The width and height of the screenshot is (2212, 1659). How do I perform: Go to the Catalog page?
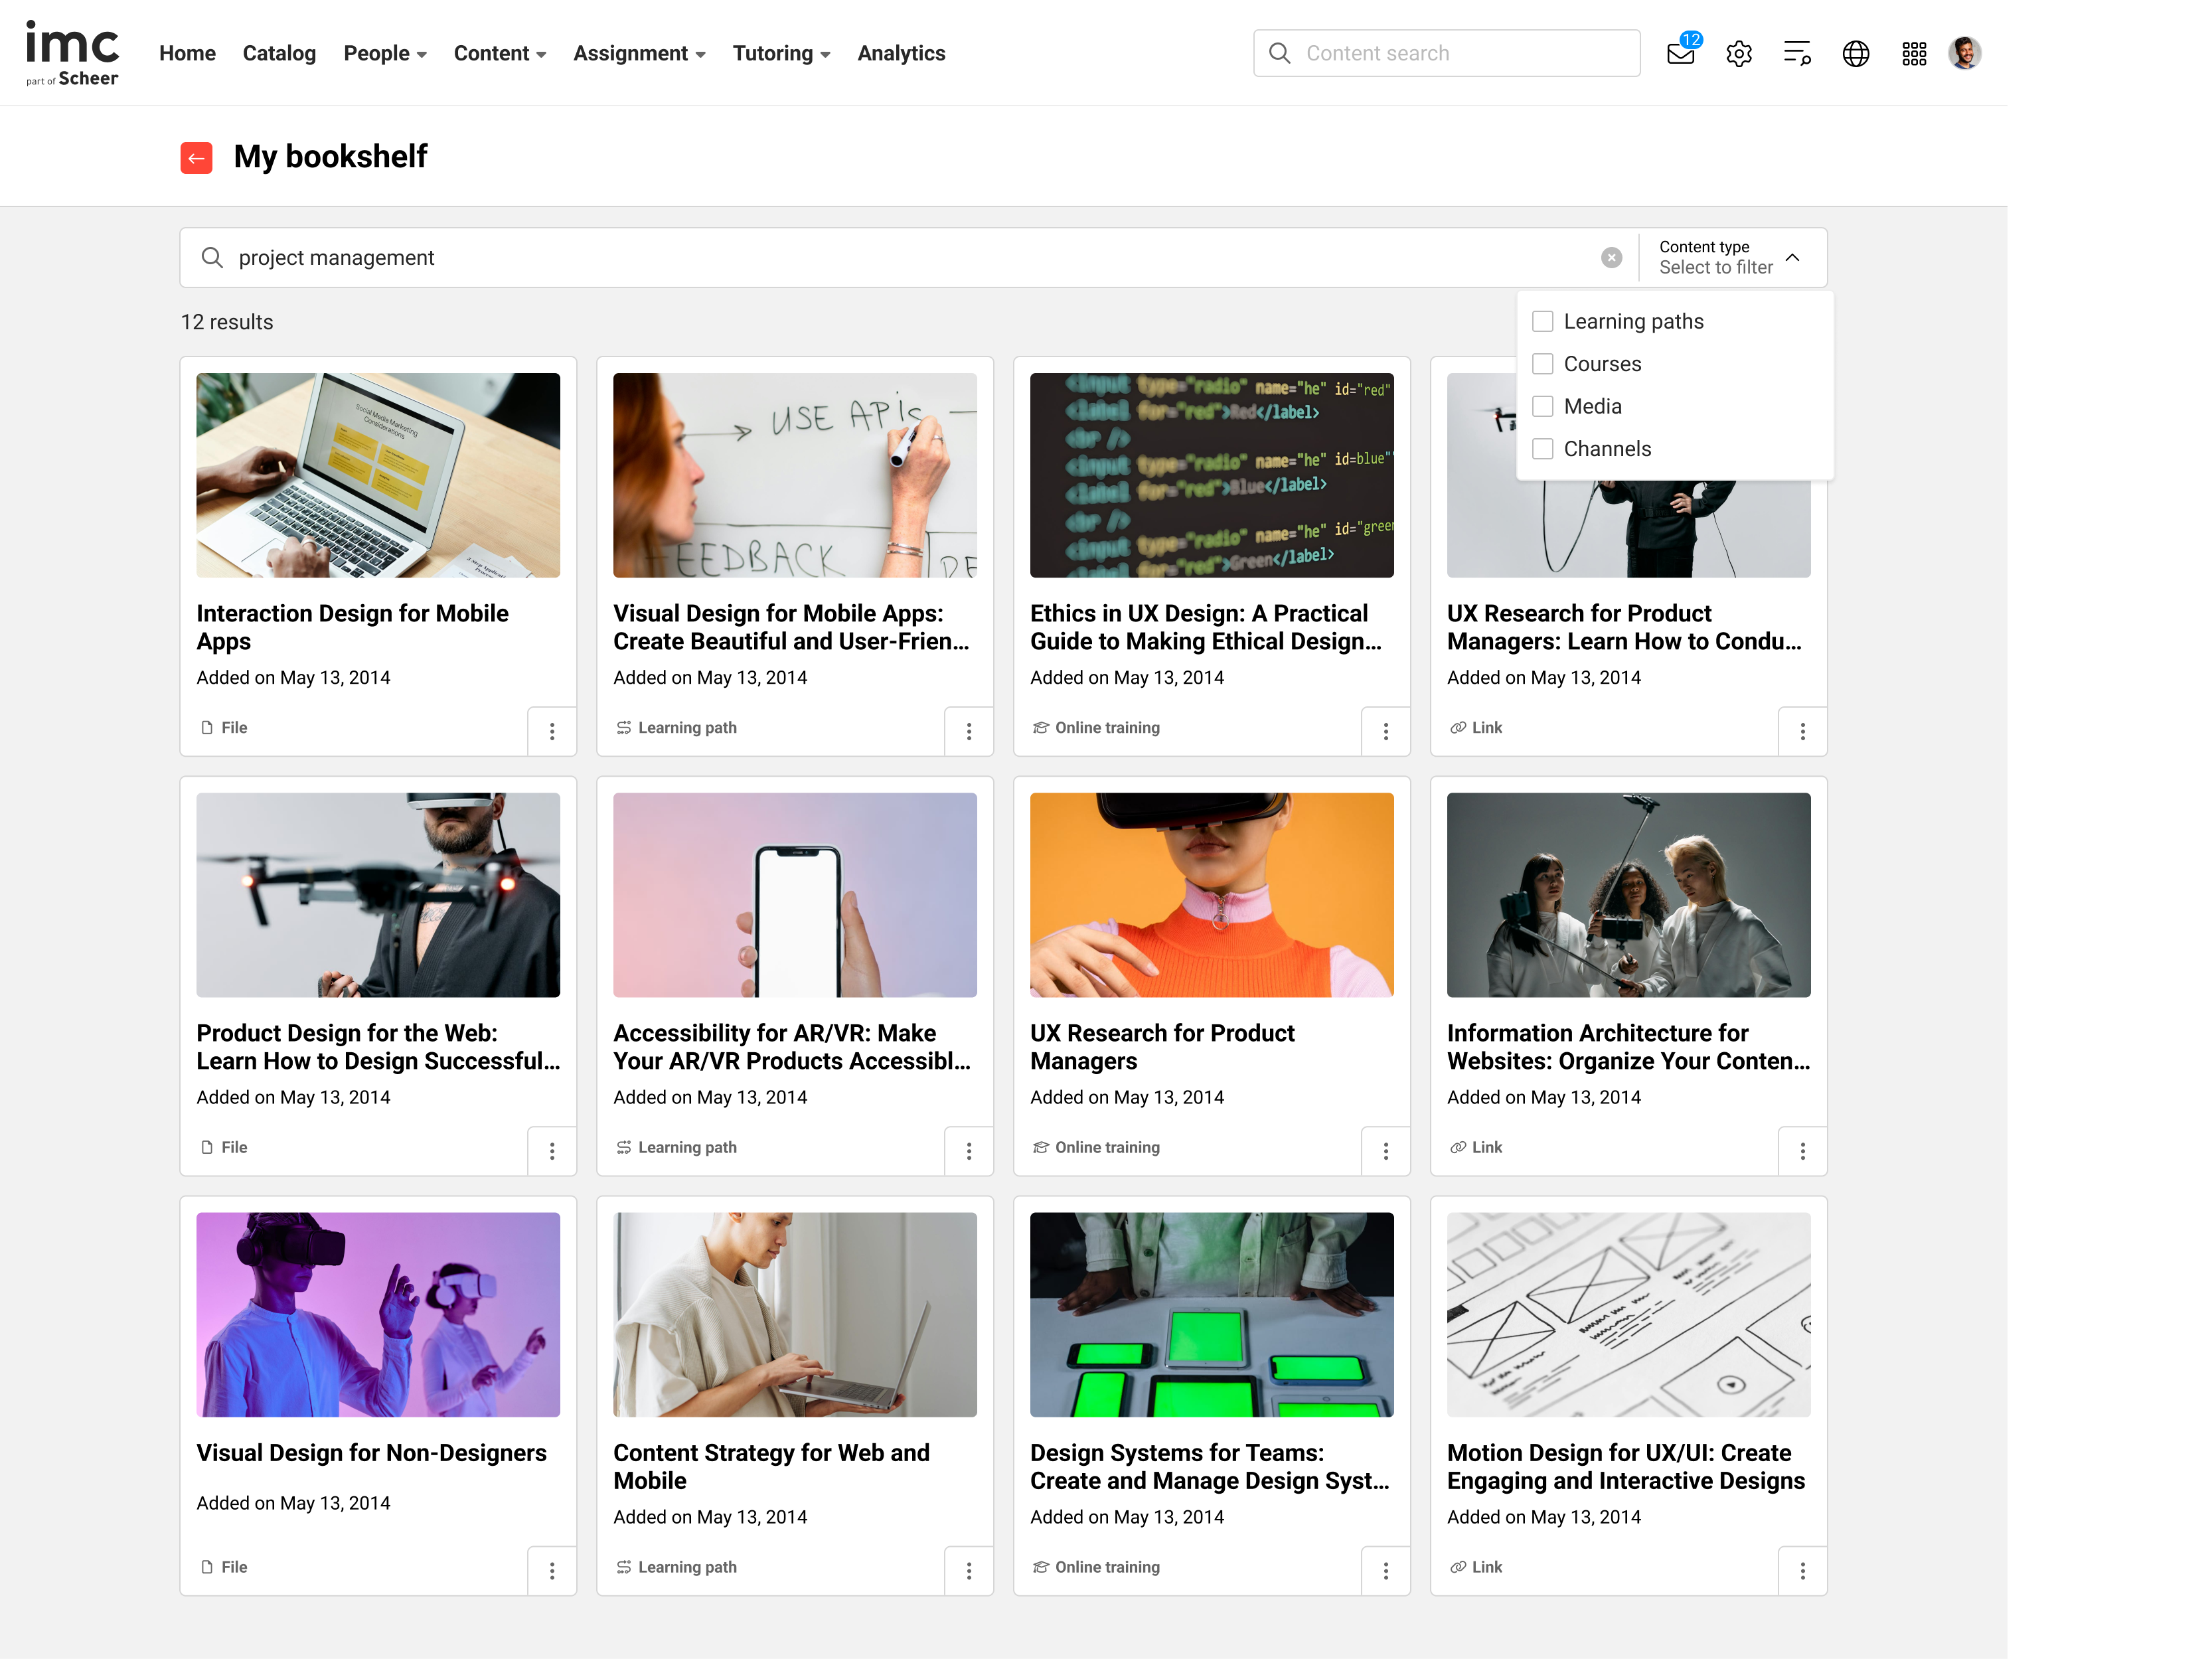279,53
